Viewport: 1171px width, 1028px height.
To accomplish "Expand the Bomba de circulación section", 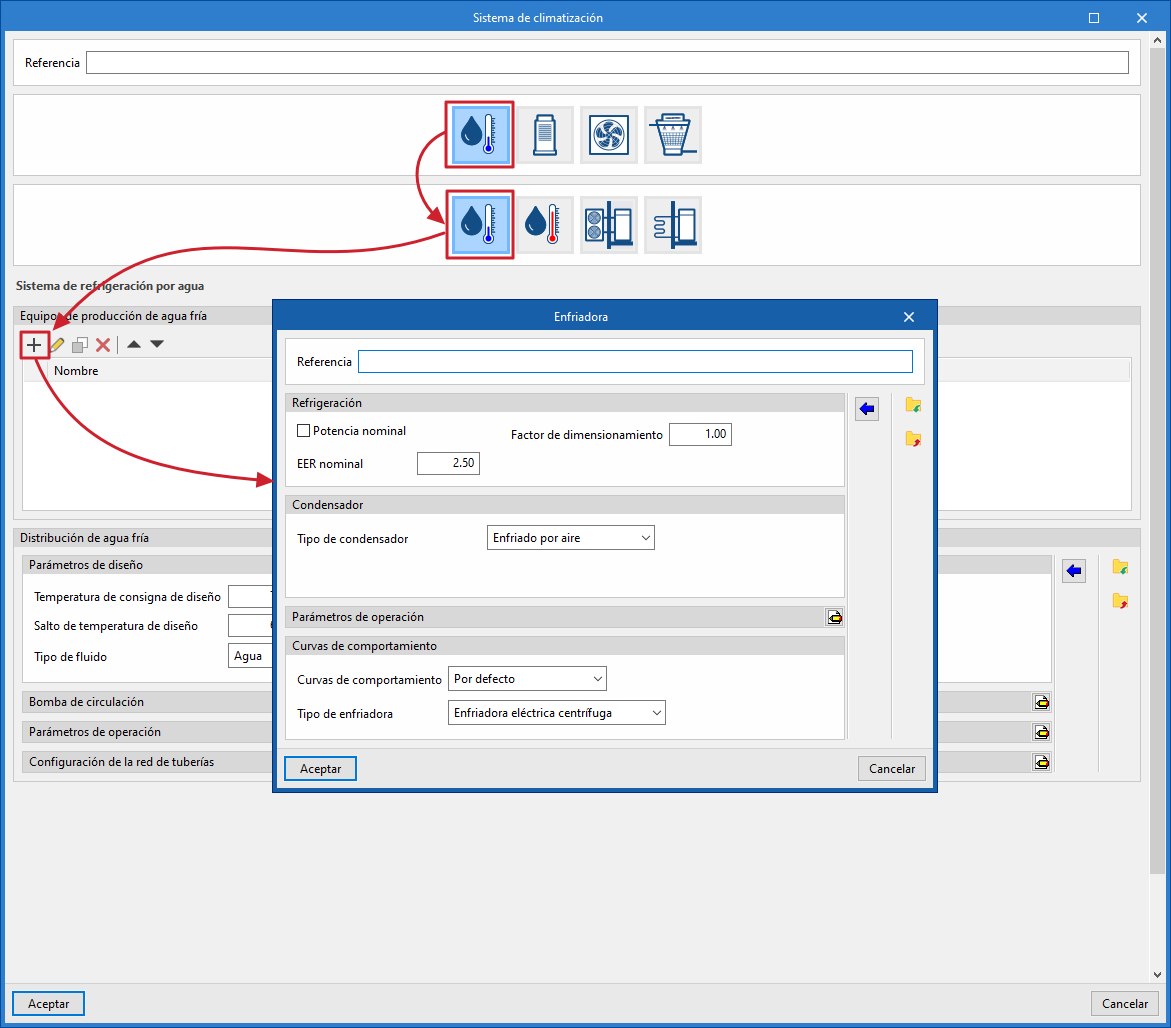I will click(x=1042, y=702).
